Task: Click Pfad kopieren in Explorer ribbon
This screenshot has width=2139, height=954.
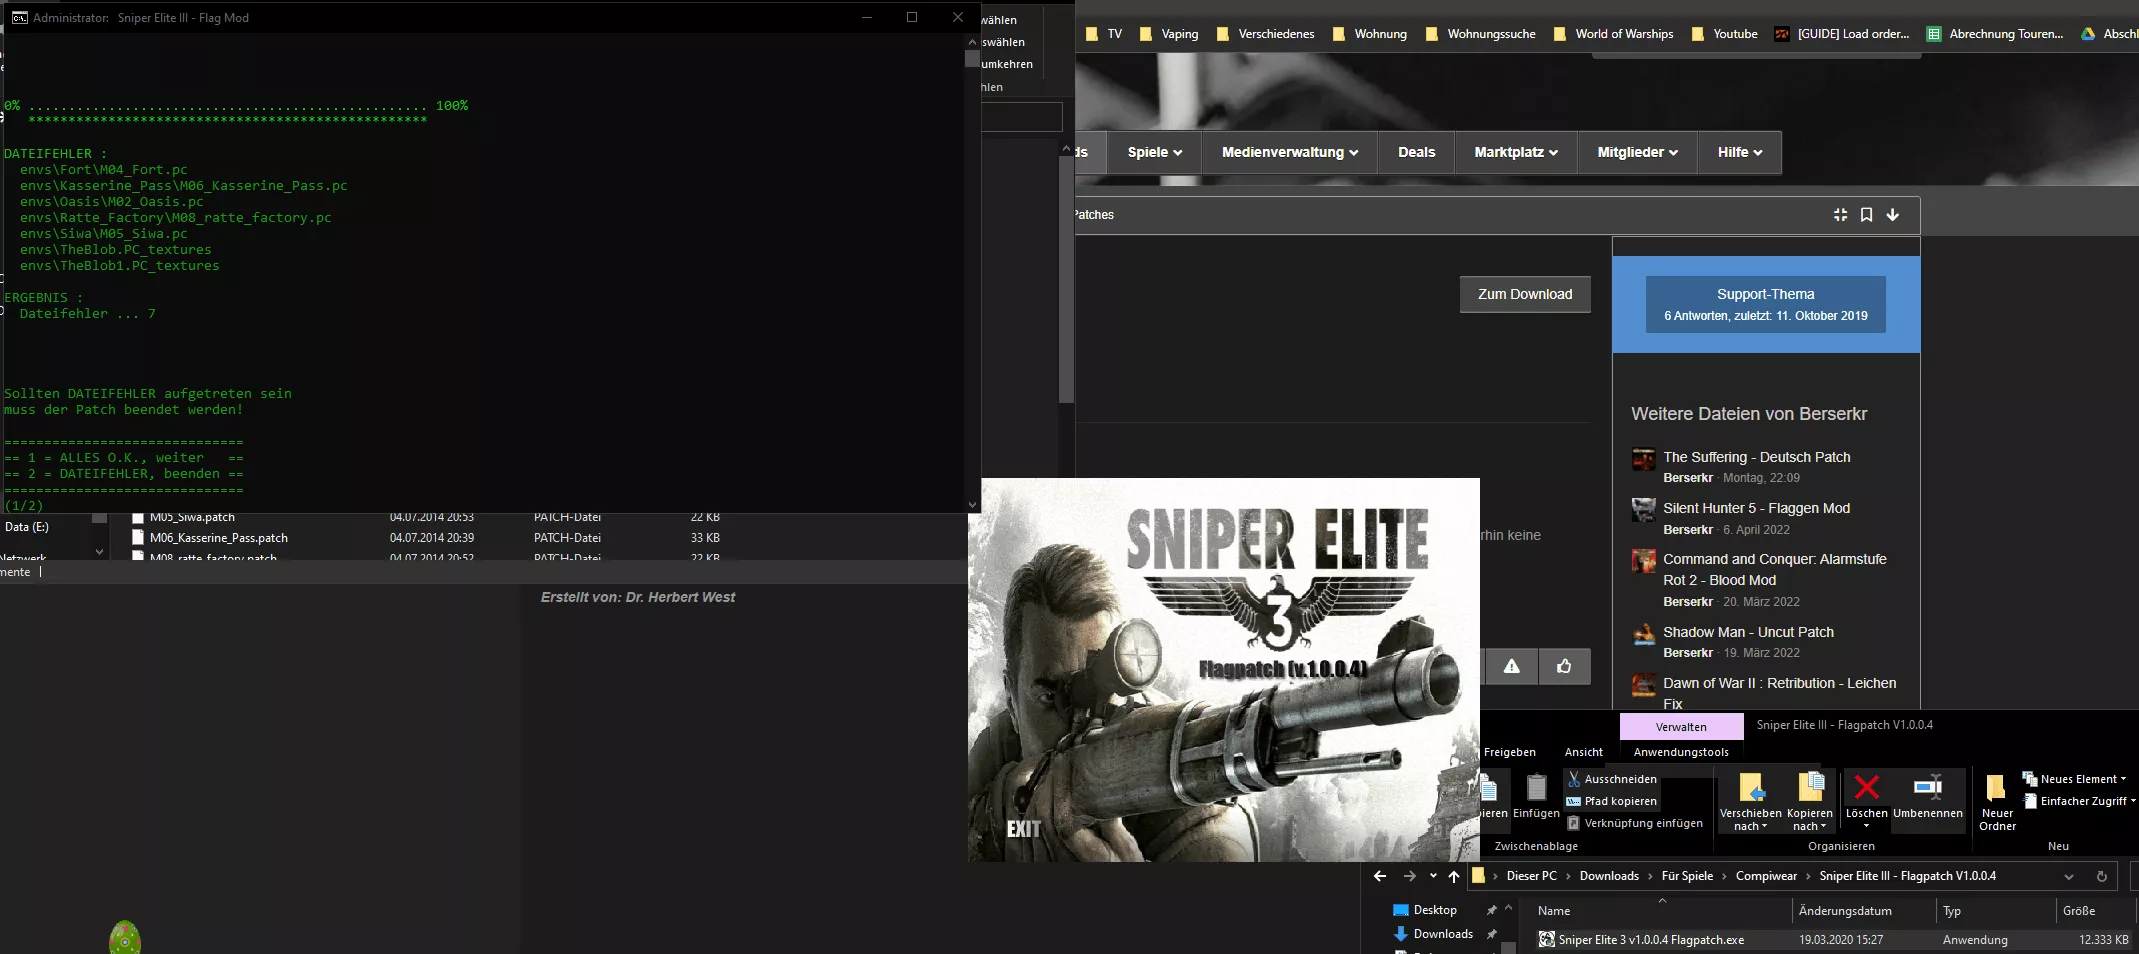Action: point(1612,801)
